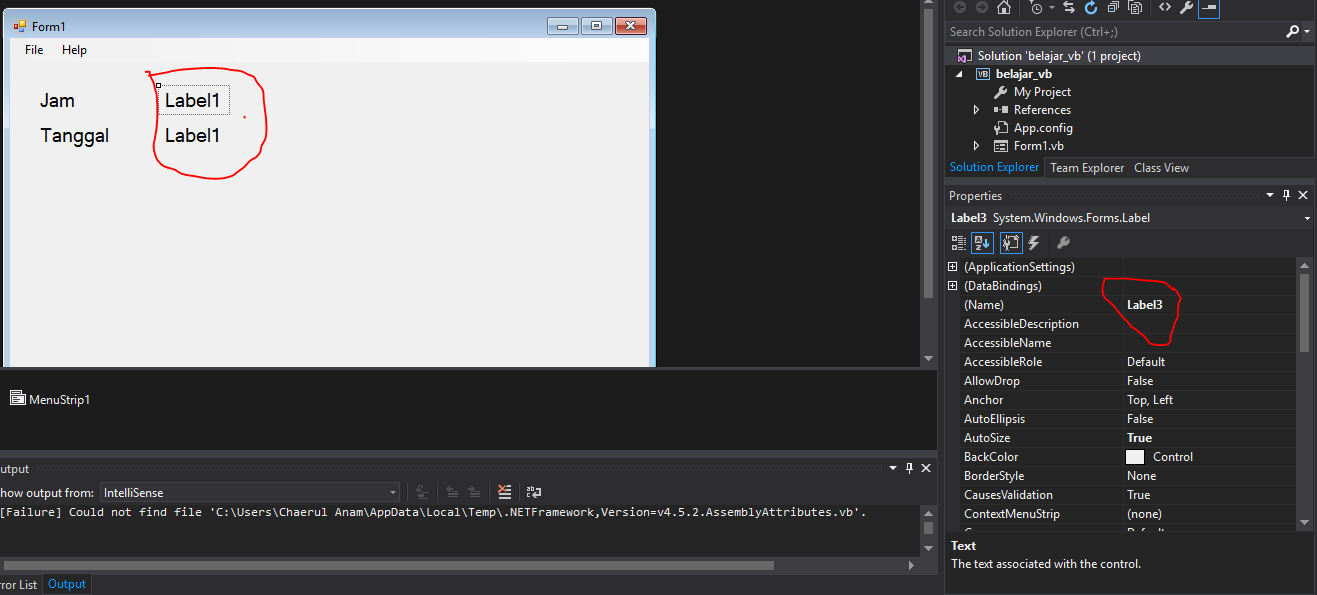
Task: Open Properties window position dropdown arrow
Action: [x=1270, y=195]
